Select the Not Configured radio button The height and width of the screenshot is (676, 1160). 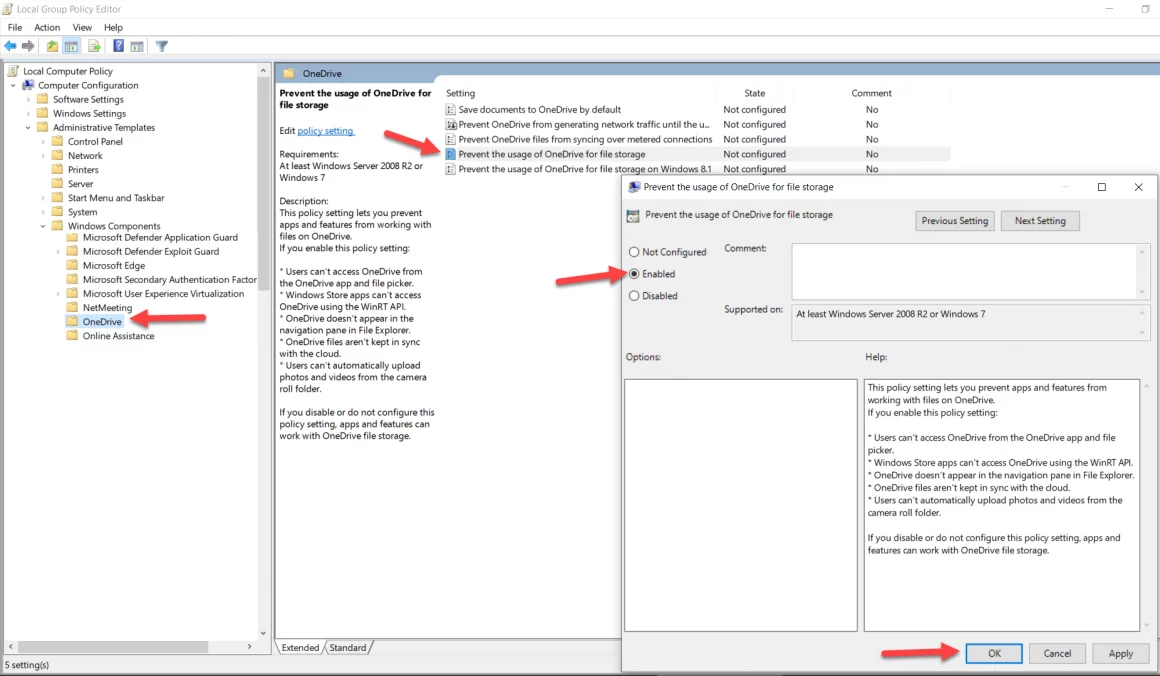pos(634,252)
